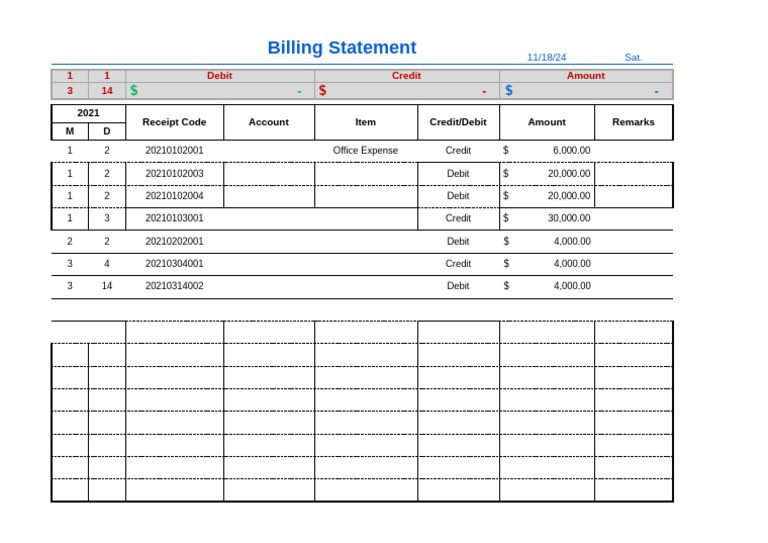The image size is (768, 543).
Task: Select the Office Expense item cell
Action: tap(365, 150)
